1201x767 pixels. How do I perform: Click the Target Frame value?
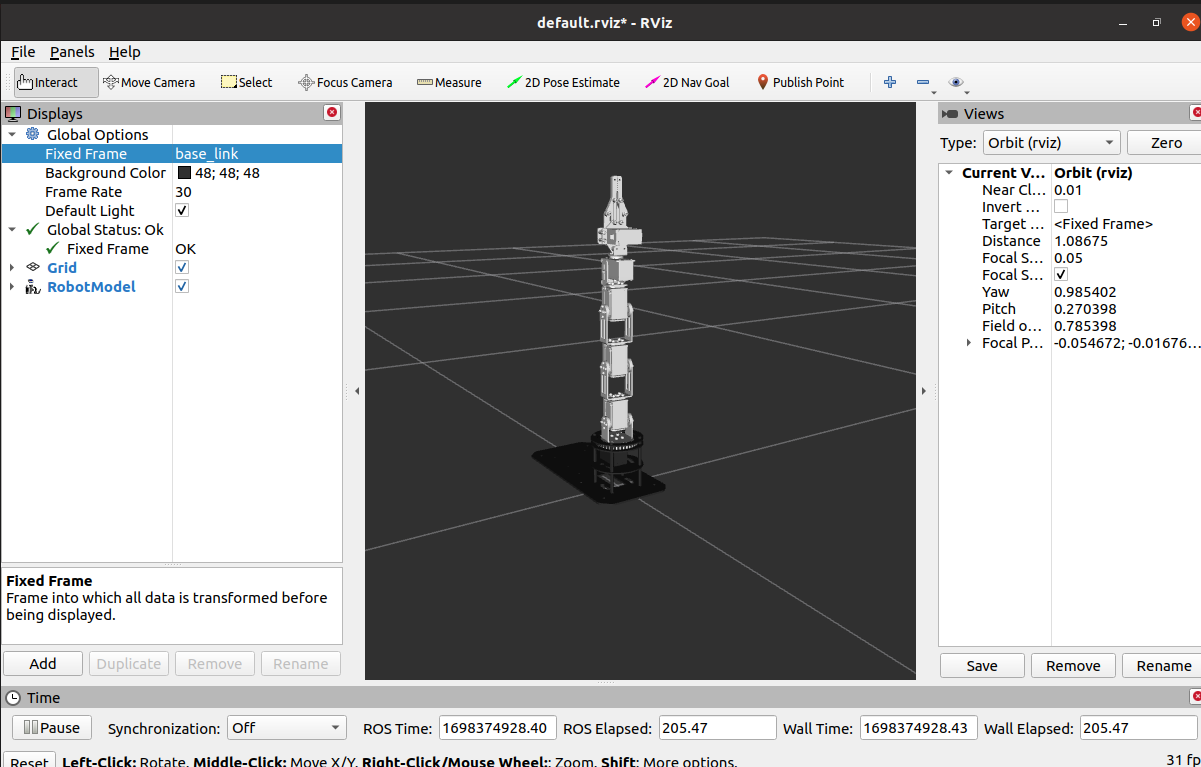click(x=1103, y=223)
